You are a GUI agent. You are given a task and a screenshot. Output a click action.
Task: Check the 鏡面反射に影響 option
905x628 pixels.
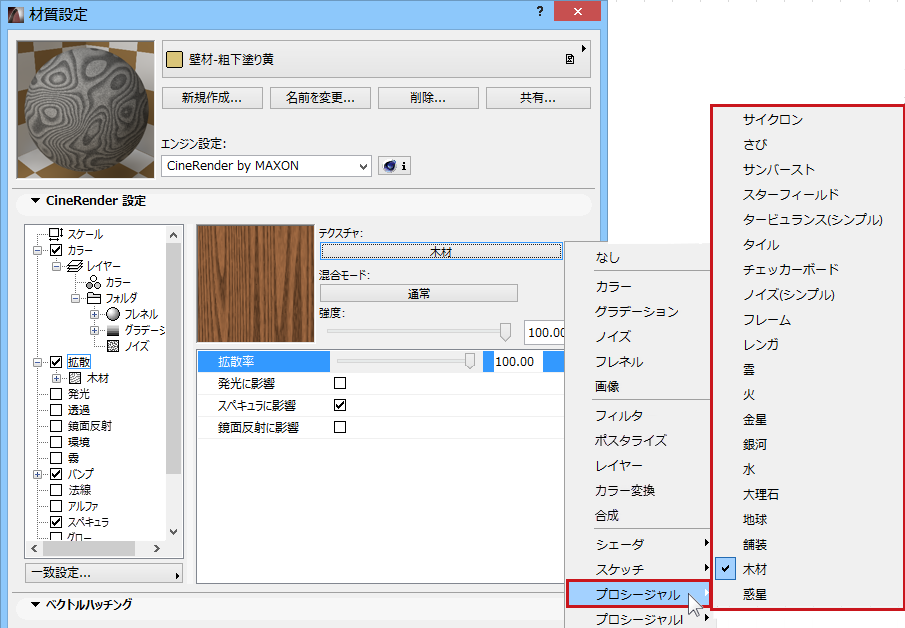click(x=340, y=427)
